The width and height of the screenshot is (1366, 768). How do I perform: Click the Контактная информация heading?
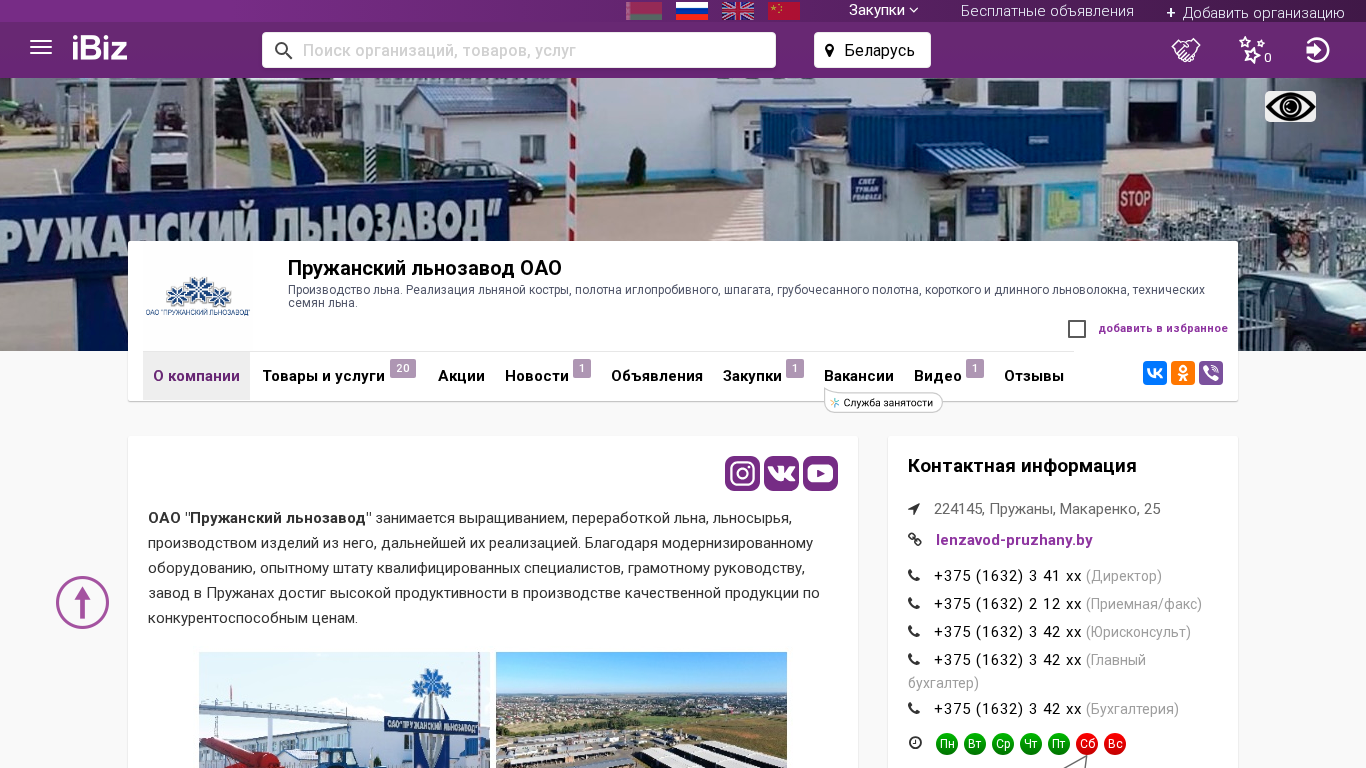click(x=1022, y=466)
